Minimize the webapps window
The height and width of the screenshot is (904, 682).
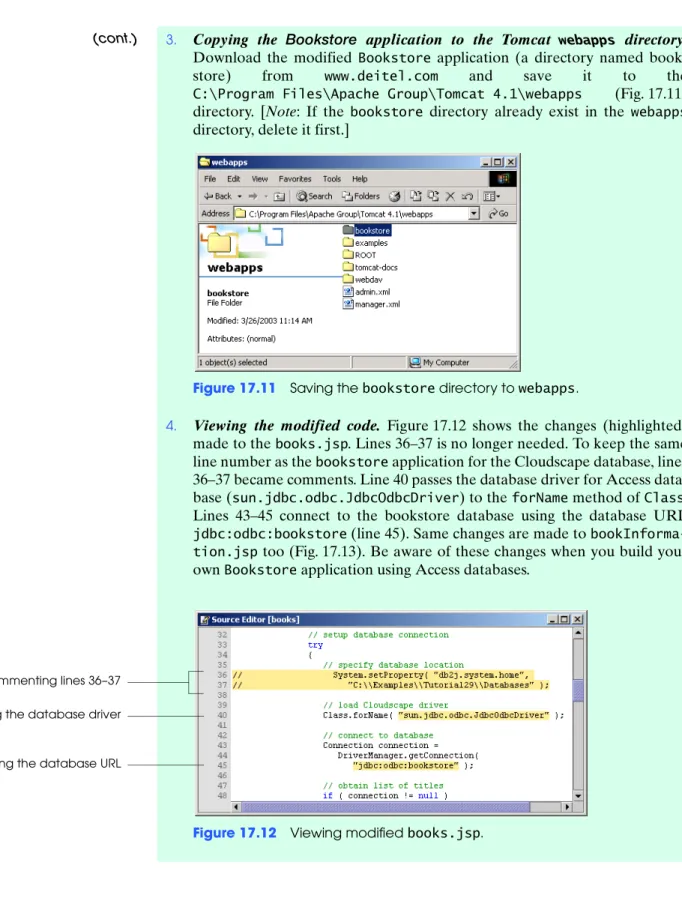pyautogui.click(x=486, y=162)
